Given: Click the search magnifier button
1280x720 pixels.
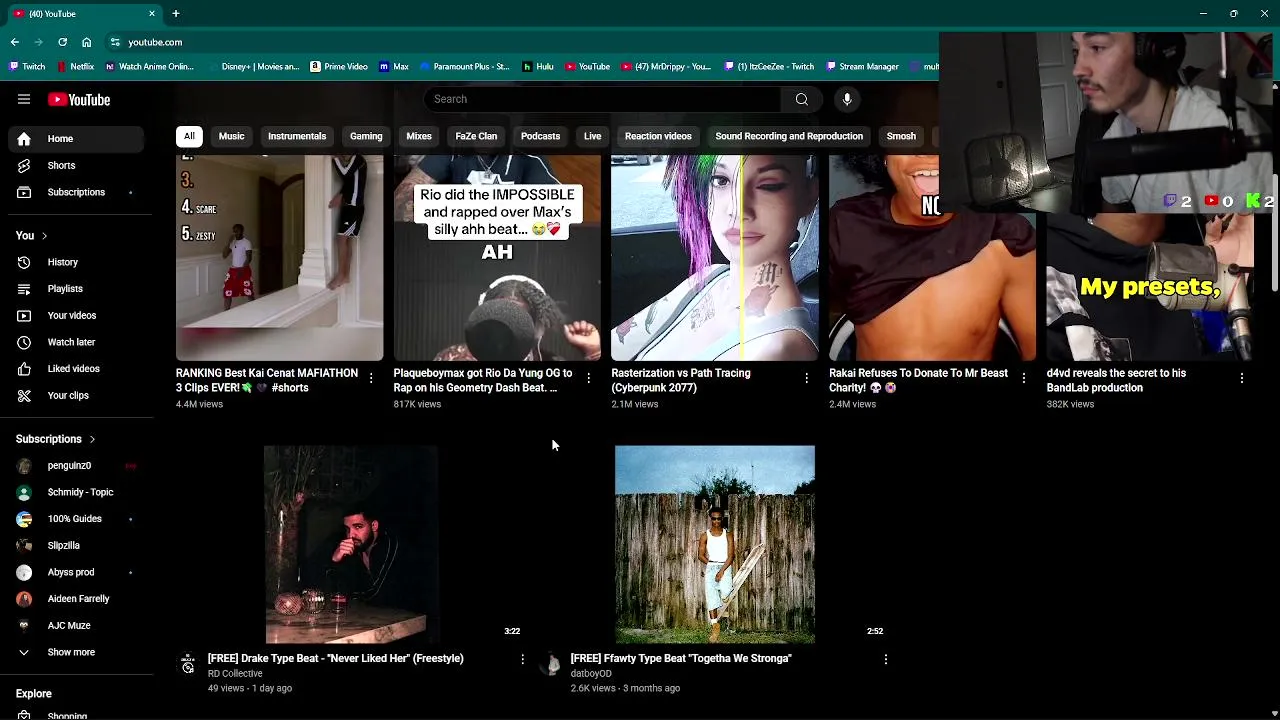Looking at the screenshot, I should [x=801, y=99].
